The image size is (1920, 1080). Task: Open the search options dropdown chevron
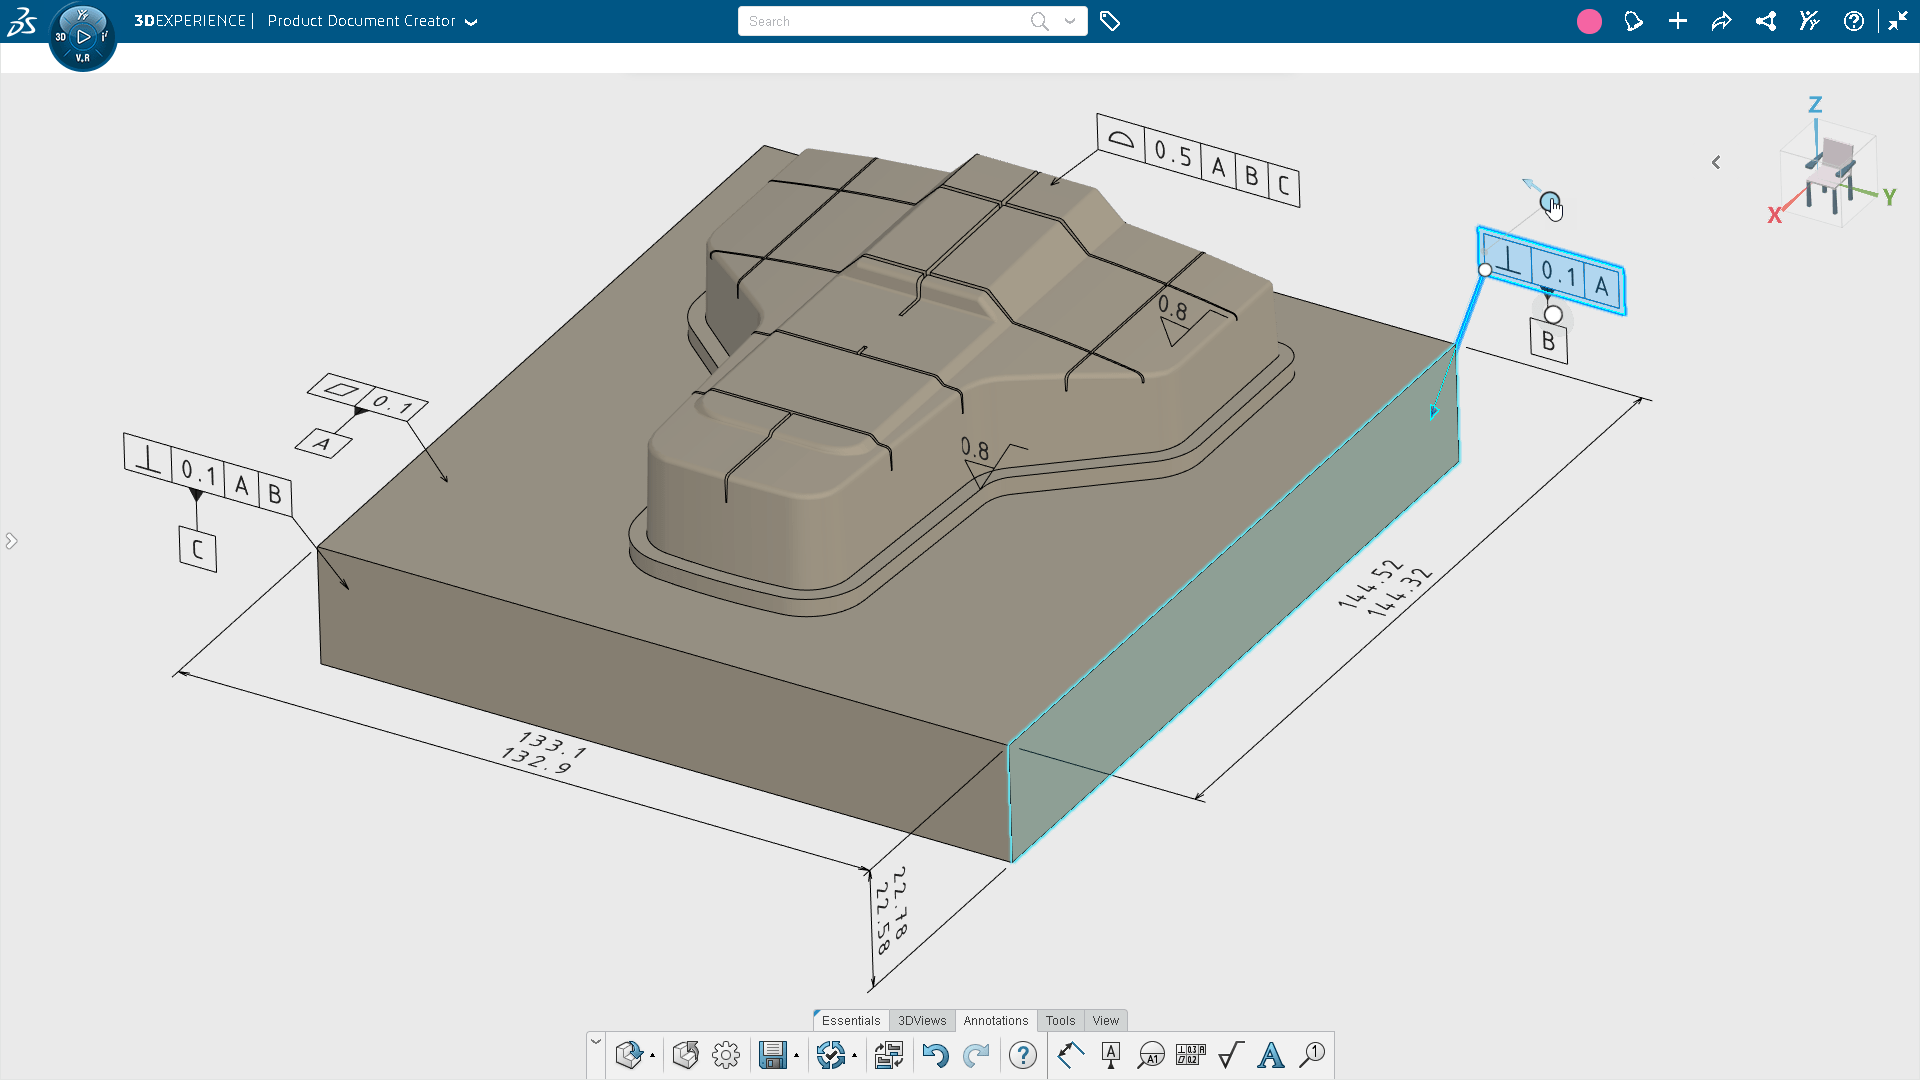point(1070,21)
